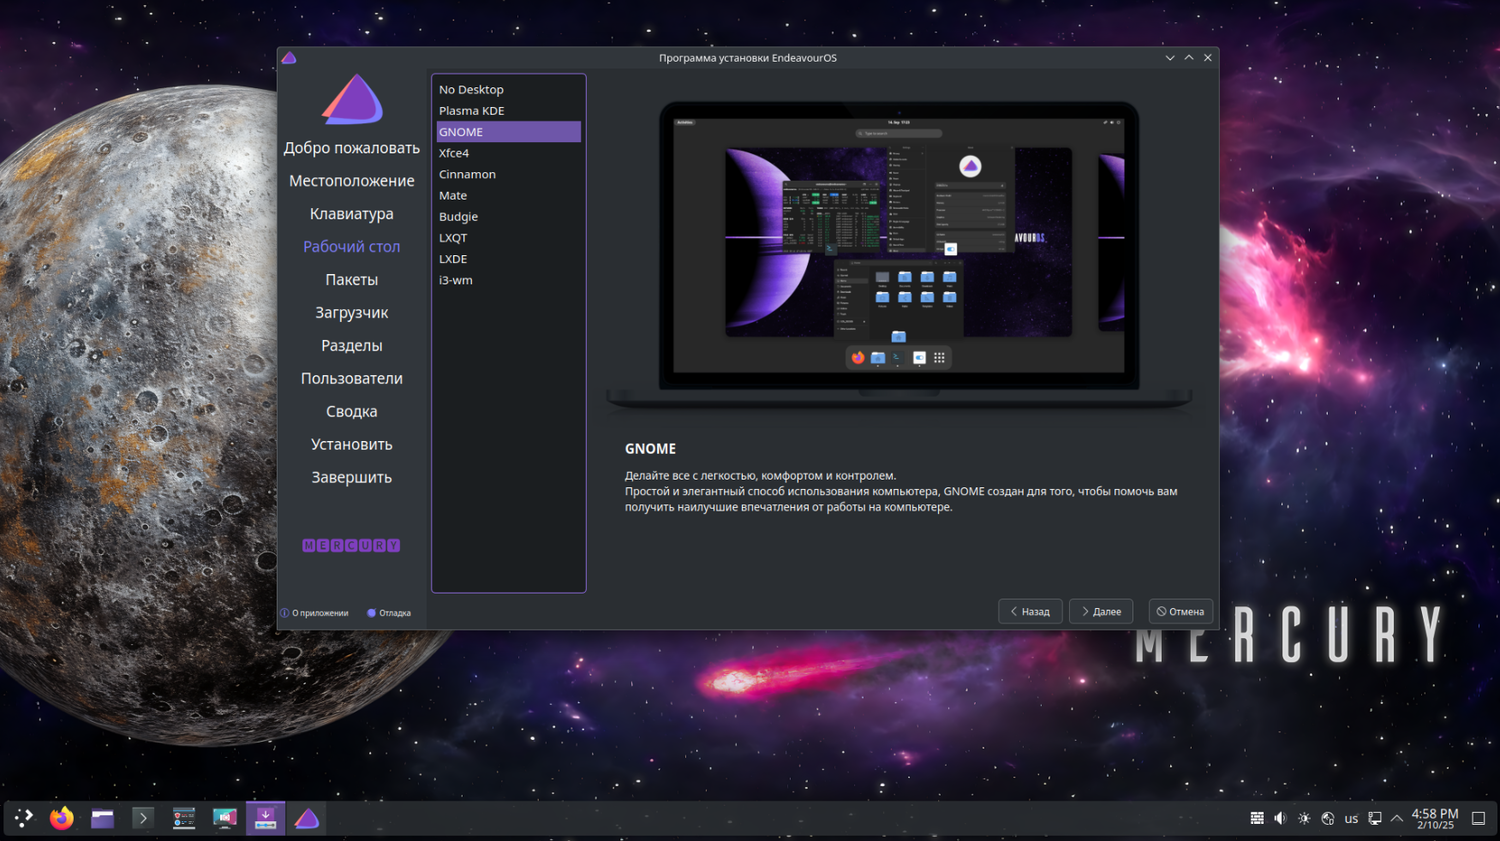This screenshot has height=841, width=1500.
Task: Click the 'Местоположение' step in the sidebar
Action: pos(352,181)
